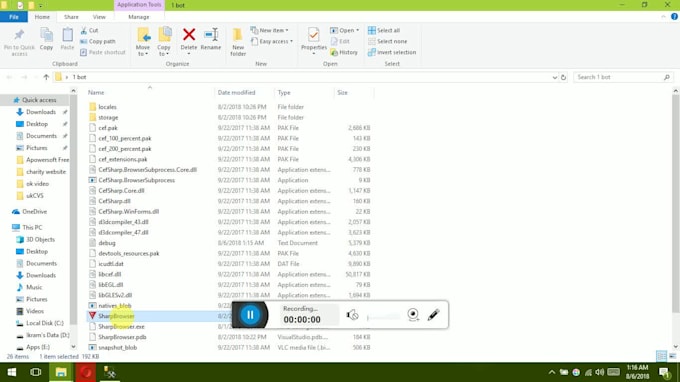Toggle the recorder webcam icon
The image size is (680, 382).
coord(413,314)
